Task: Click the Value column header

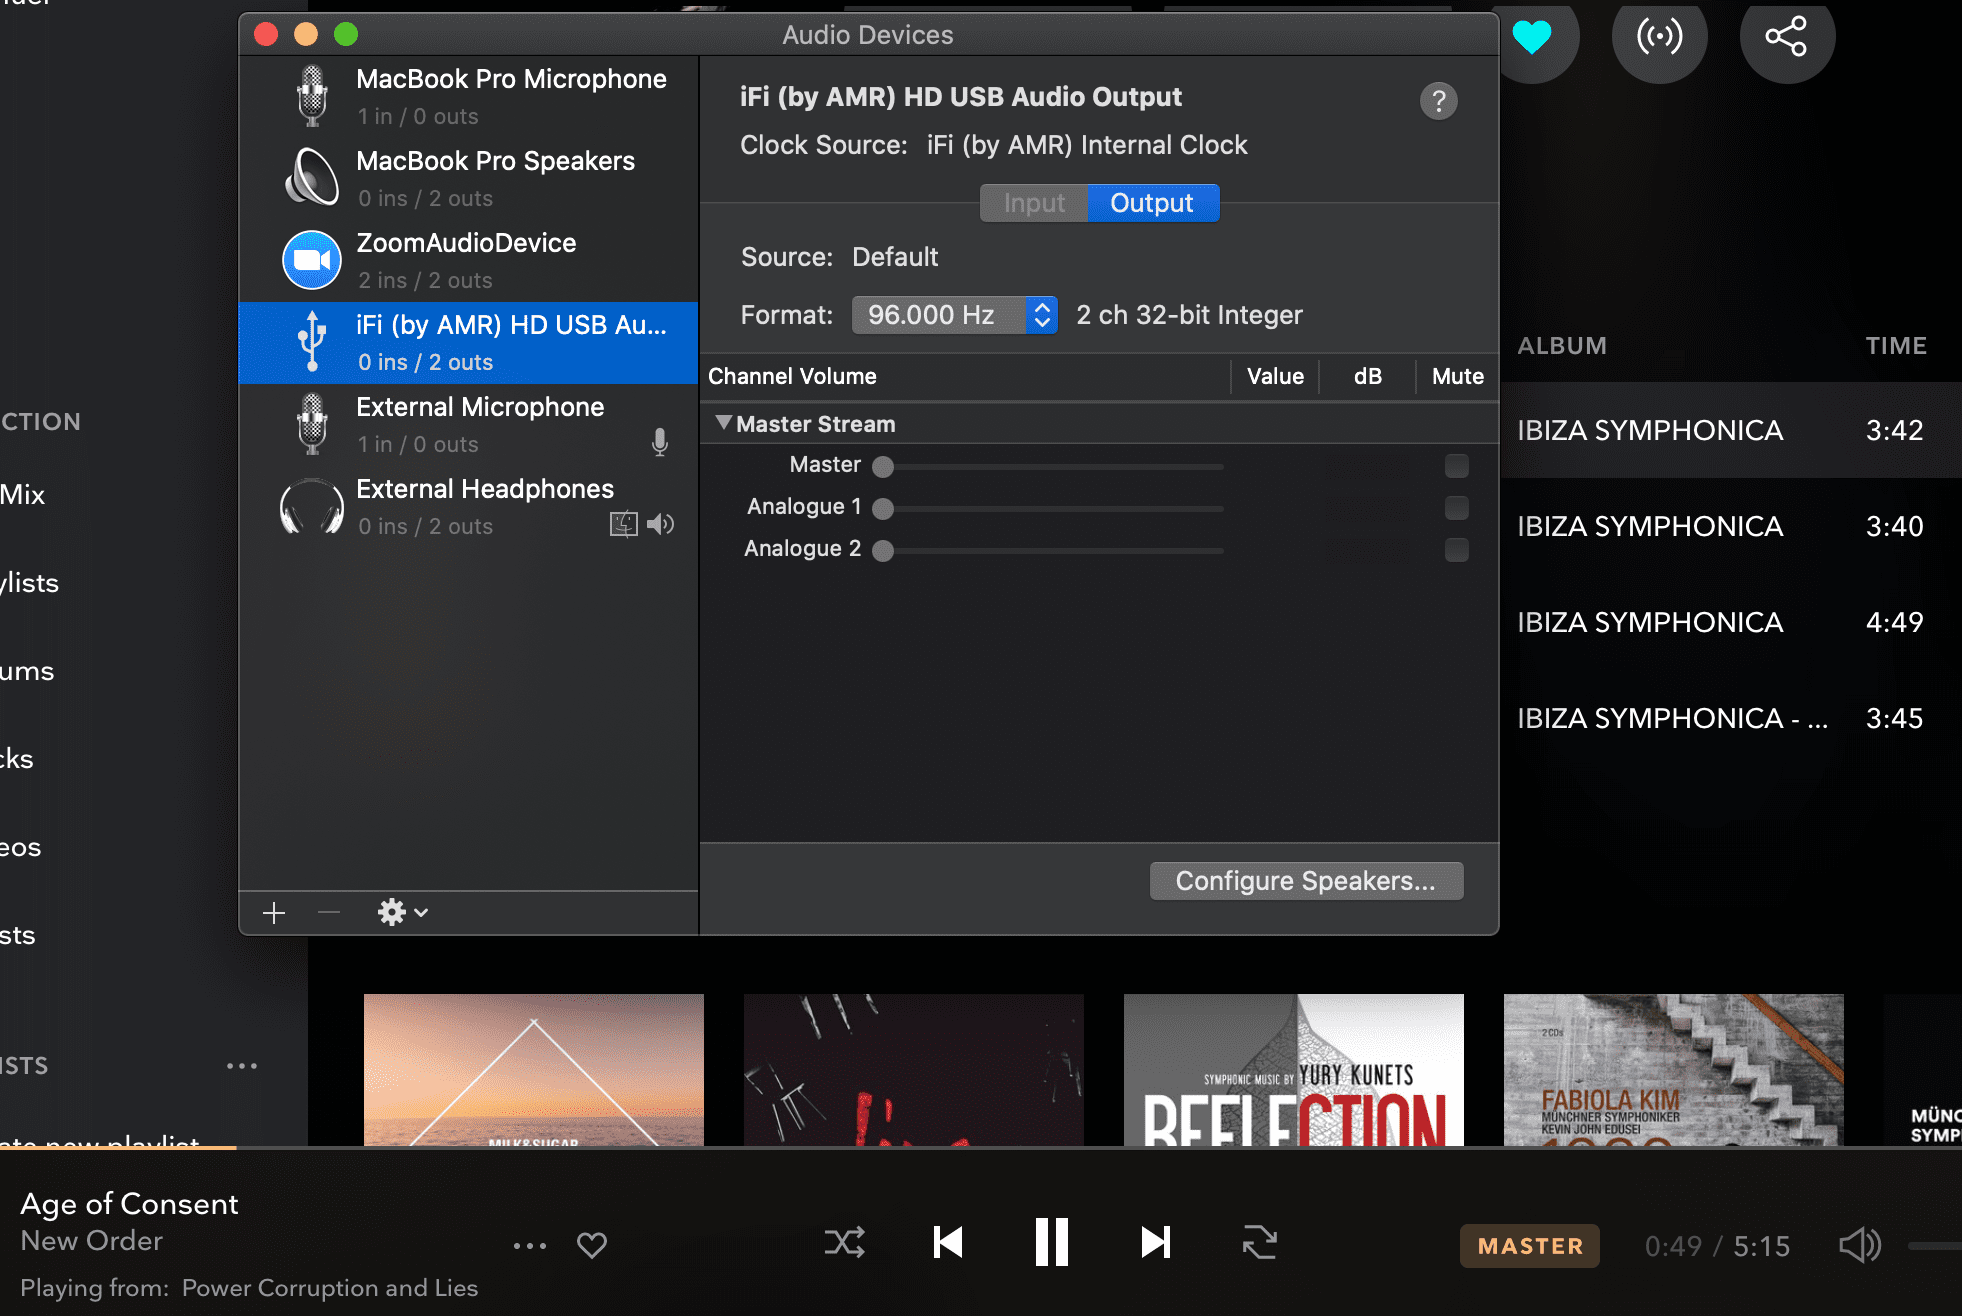Action: click(x=1275, y=377)
